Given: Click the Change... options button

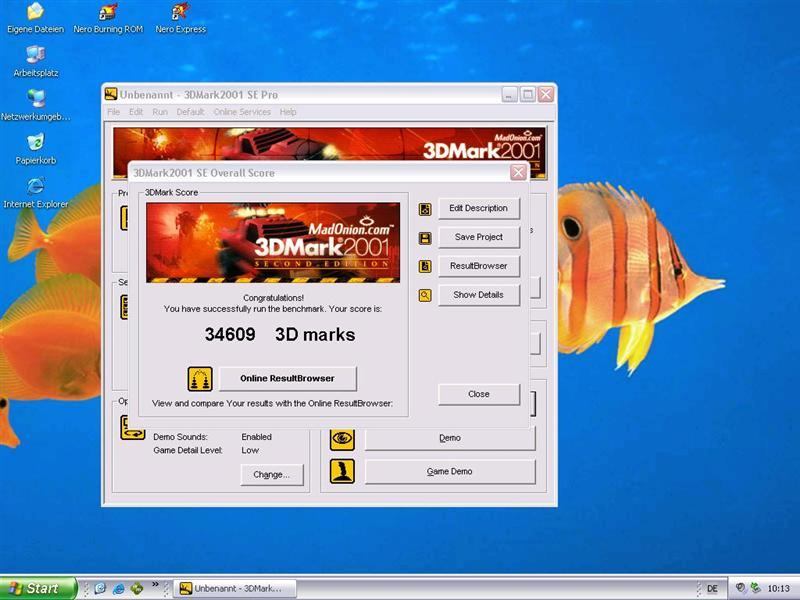Looking at the screenshot, I should (x=272, y=475).
